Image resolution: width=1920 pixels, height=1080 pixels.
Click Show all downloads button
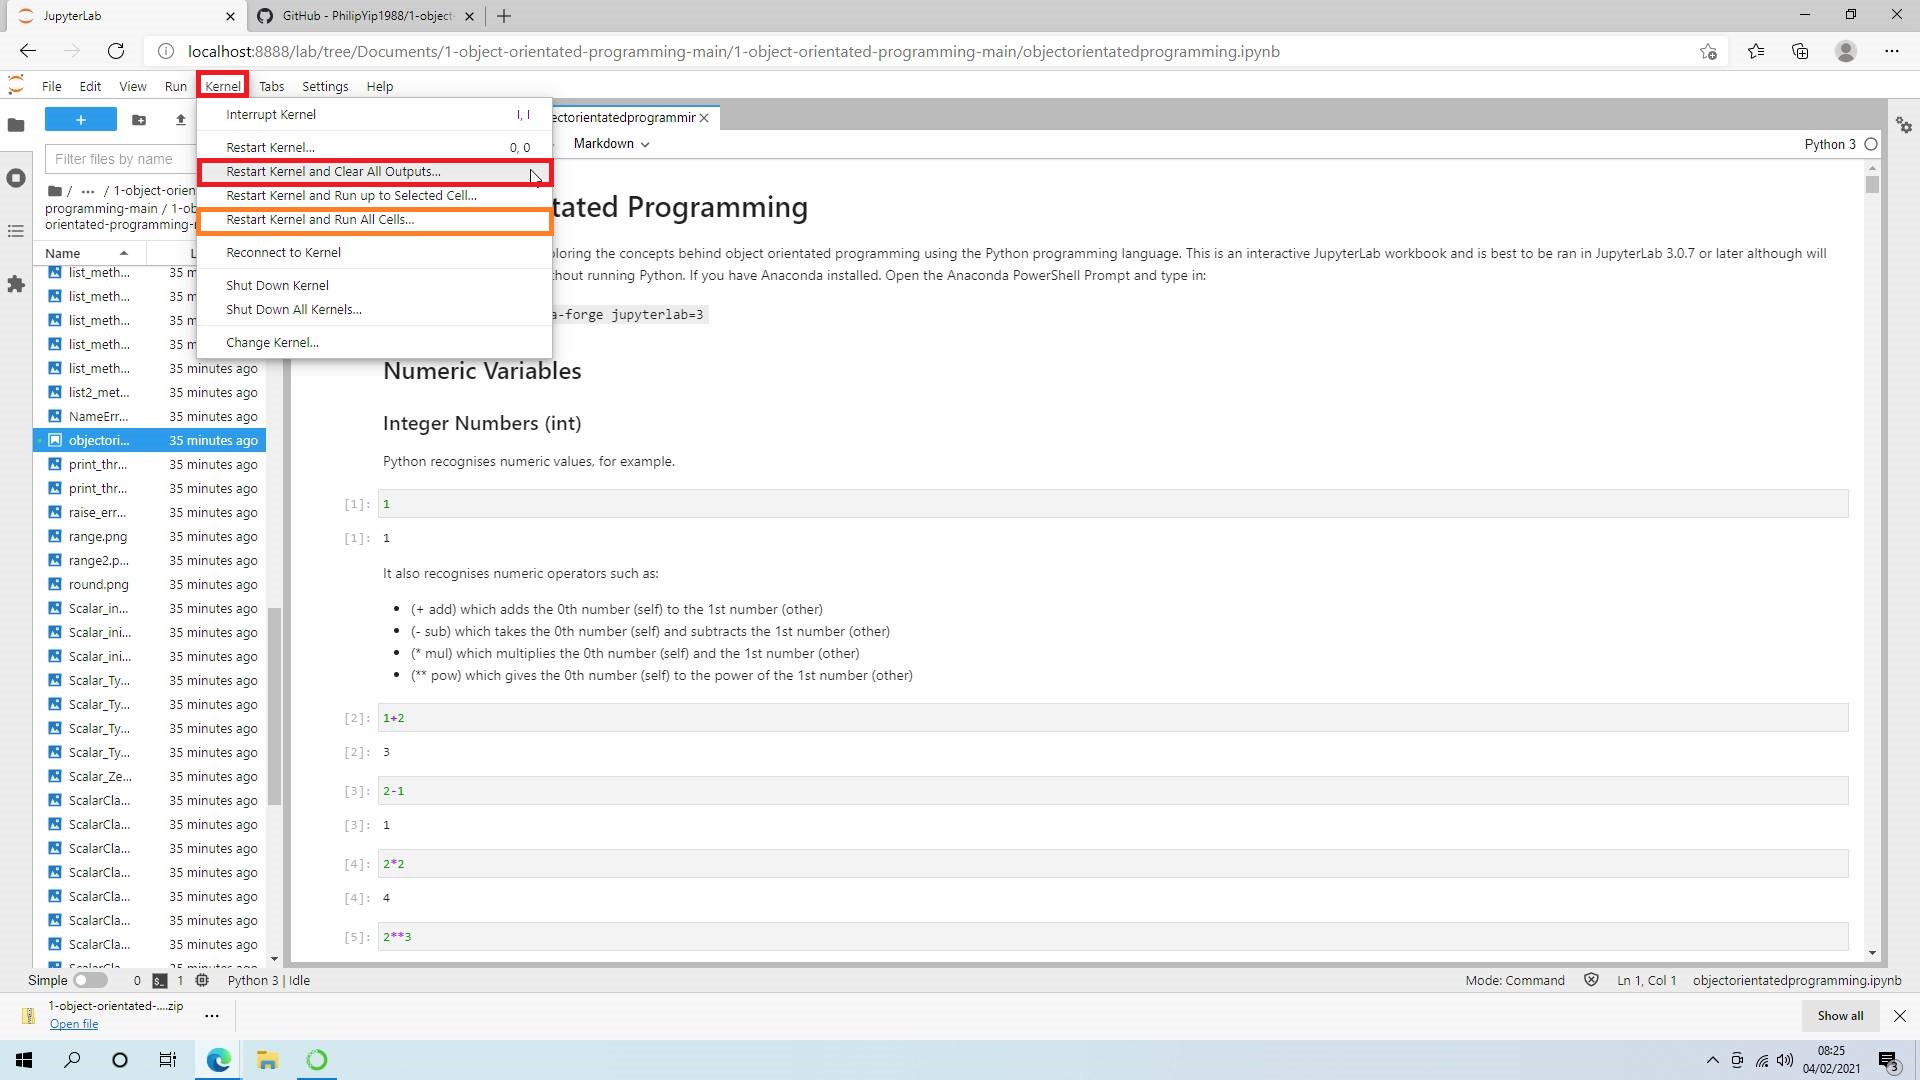click(1840, 1015)
